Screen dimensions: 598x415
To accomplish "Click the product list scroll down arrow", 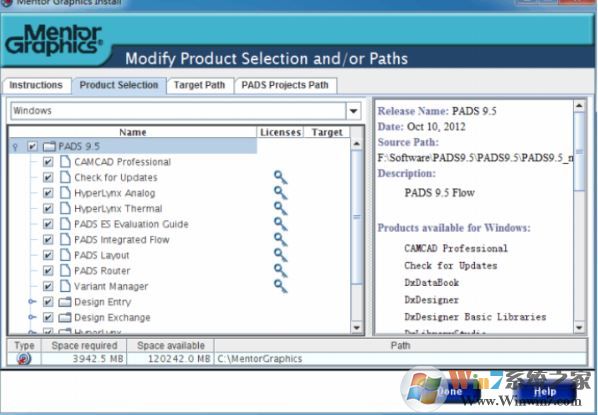I will click(x=356, y=328).
